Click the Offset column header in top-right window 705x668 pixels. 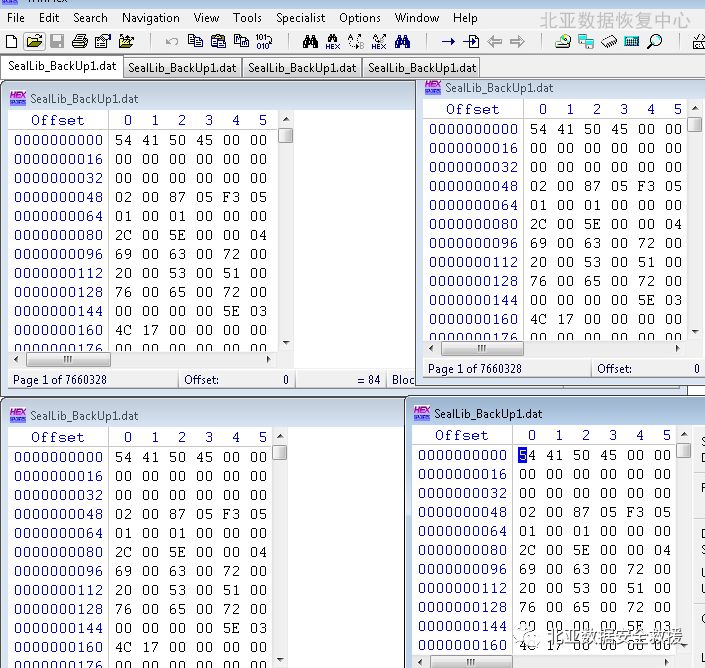click(473, 109)
